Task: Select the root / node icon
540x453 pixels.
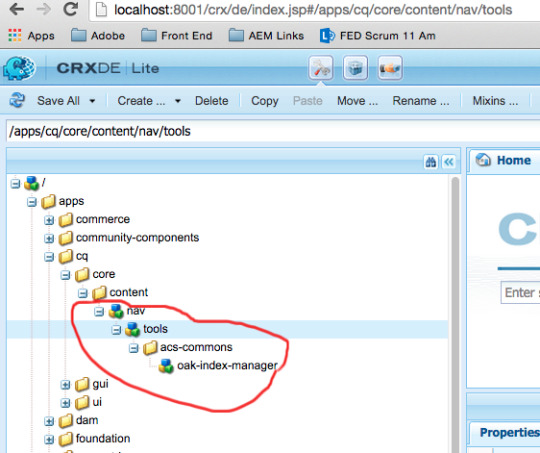Action: [31, 183]
